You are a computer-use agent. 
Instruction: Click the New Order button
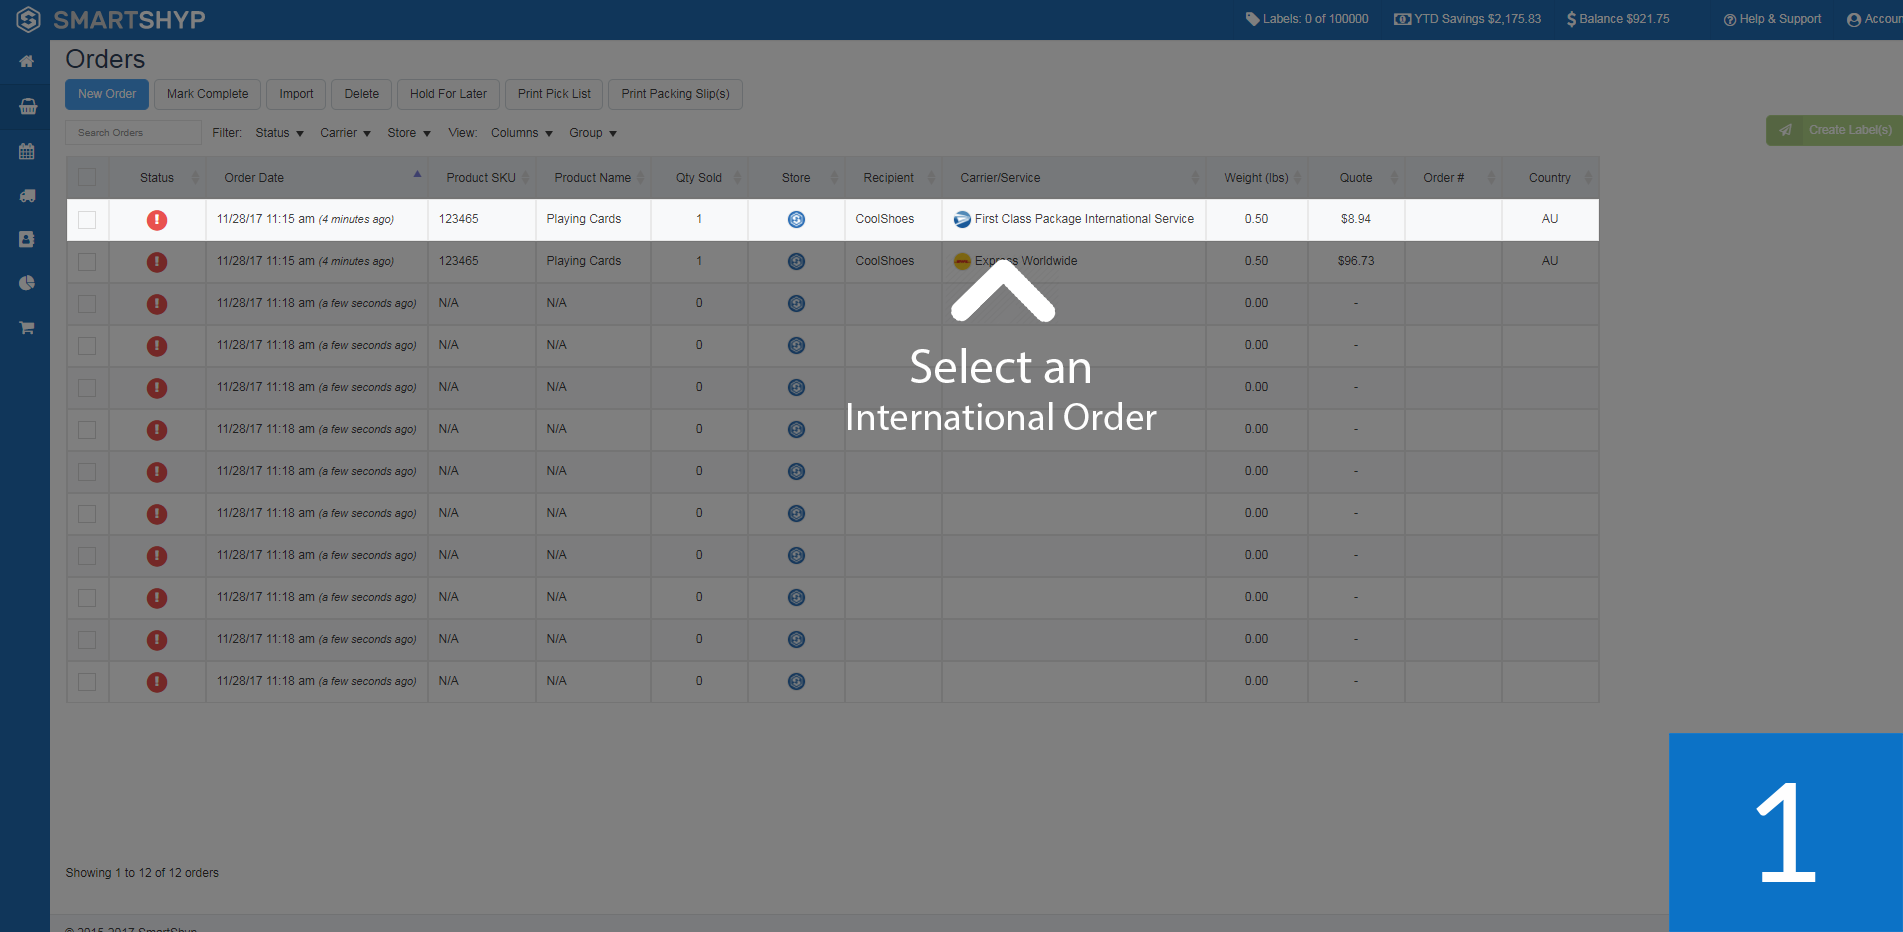click(107, 94)
